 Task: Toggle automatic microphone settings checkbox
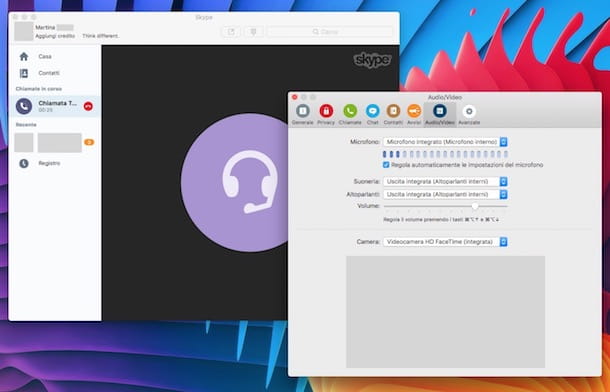(386, 165)
